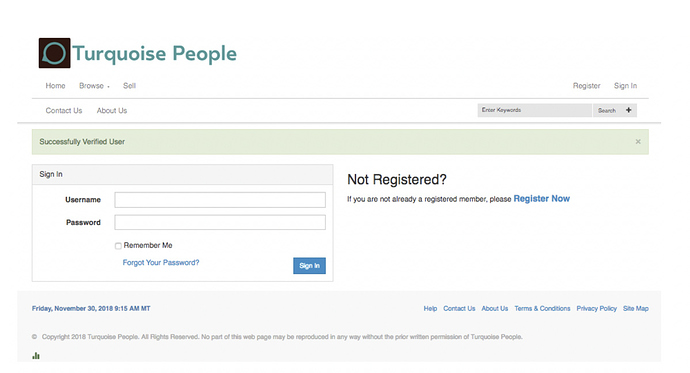
Task: Open the Forgot Your Password link
Action: tap(161, 263)
